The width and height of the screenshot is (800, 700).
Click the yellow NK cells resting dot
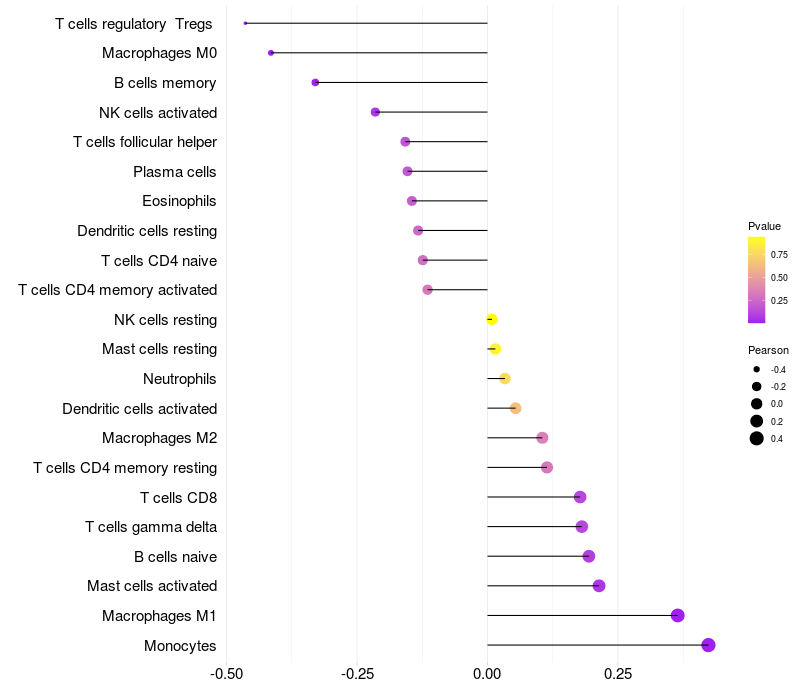coord(491,320)
